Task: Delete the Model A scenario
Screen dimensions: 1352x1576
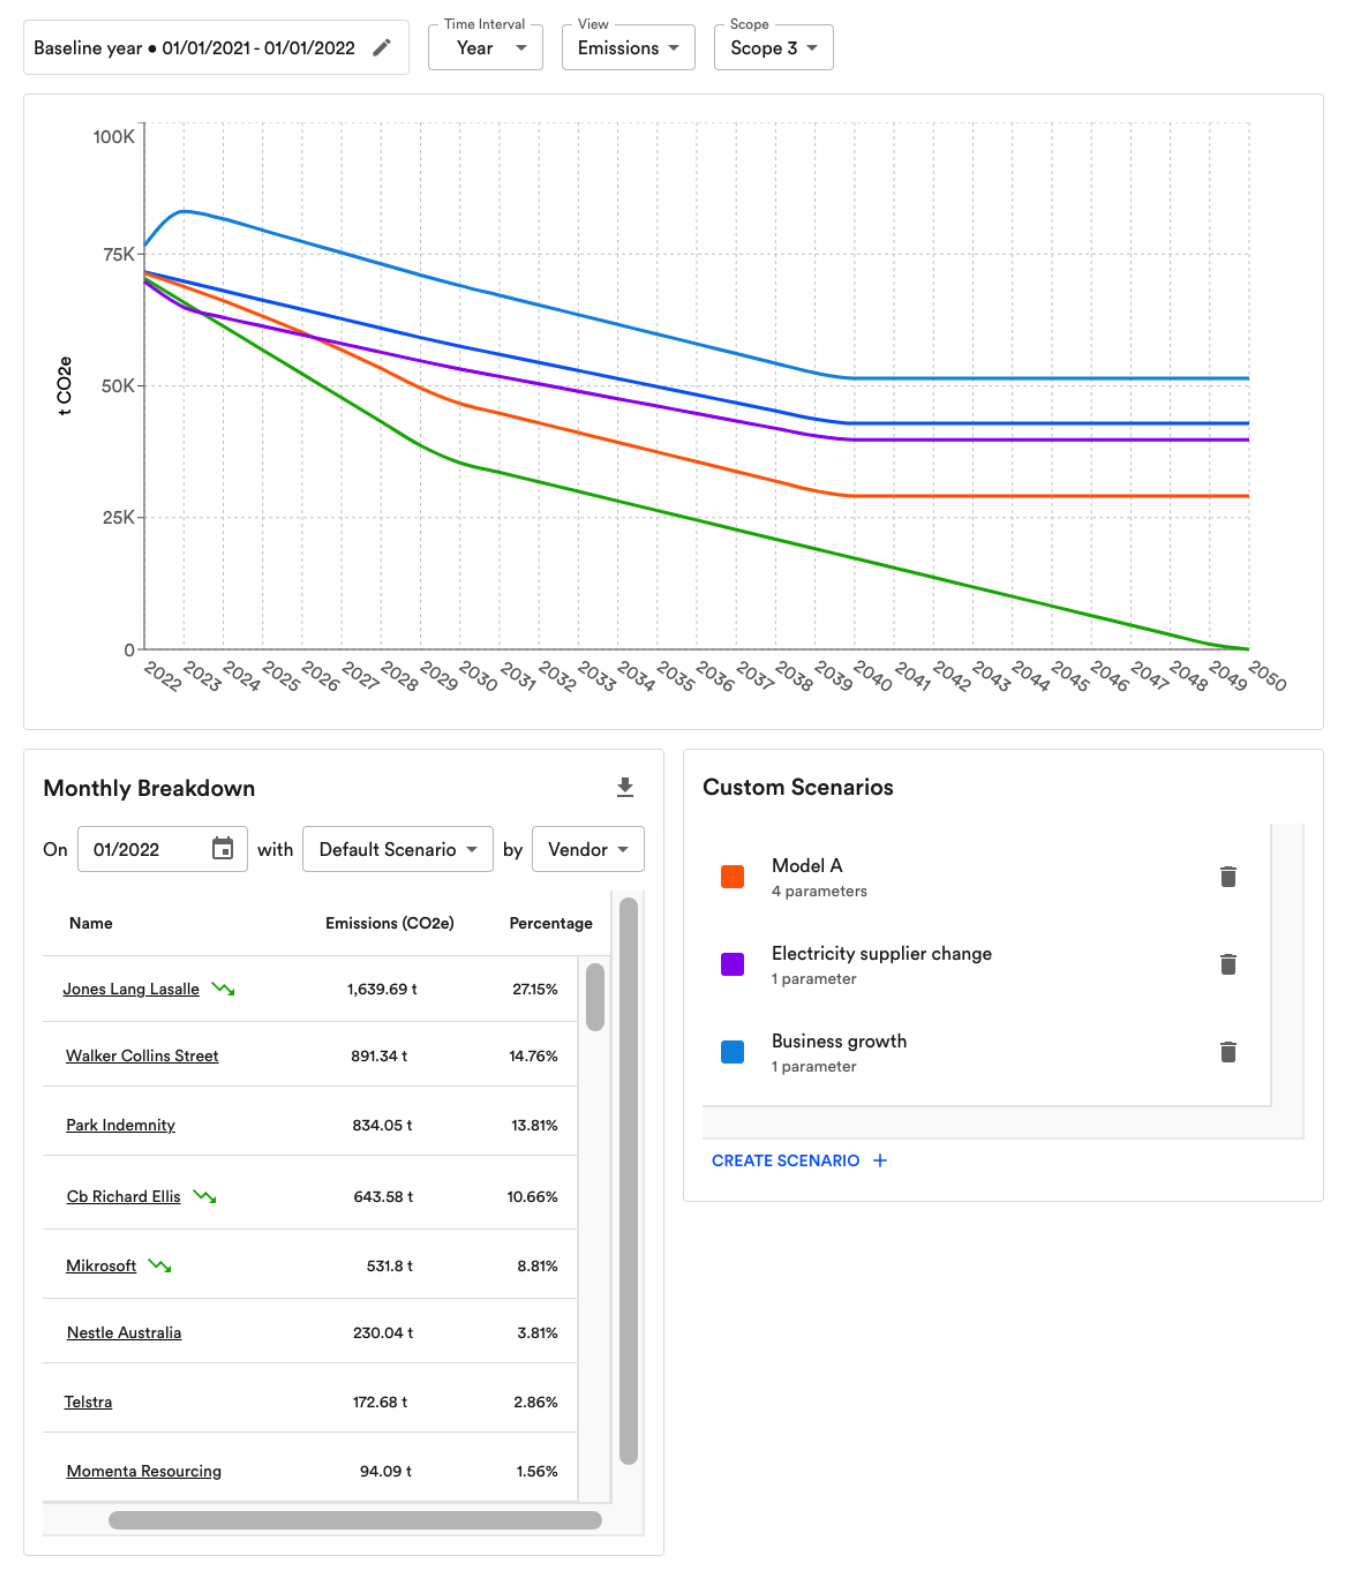Action: pyautogui.click(x=1228, y=877)
